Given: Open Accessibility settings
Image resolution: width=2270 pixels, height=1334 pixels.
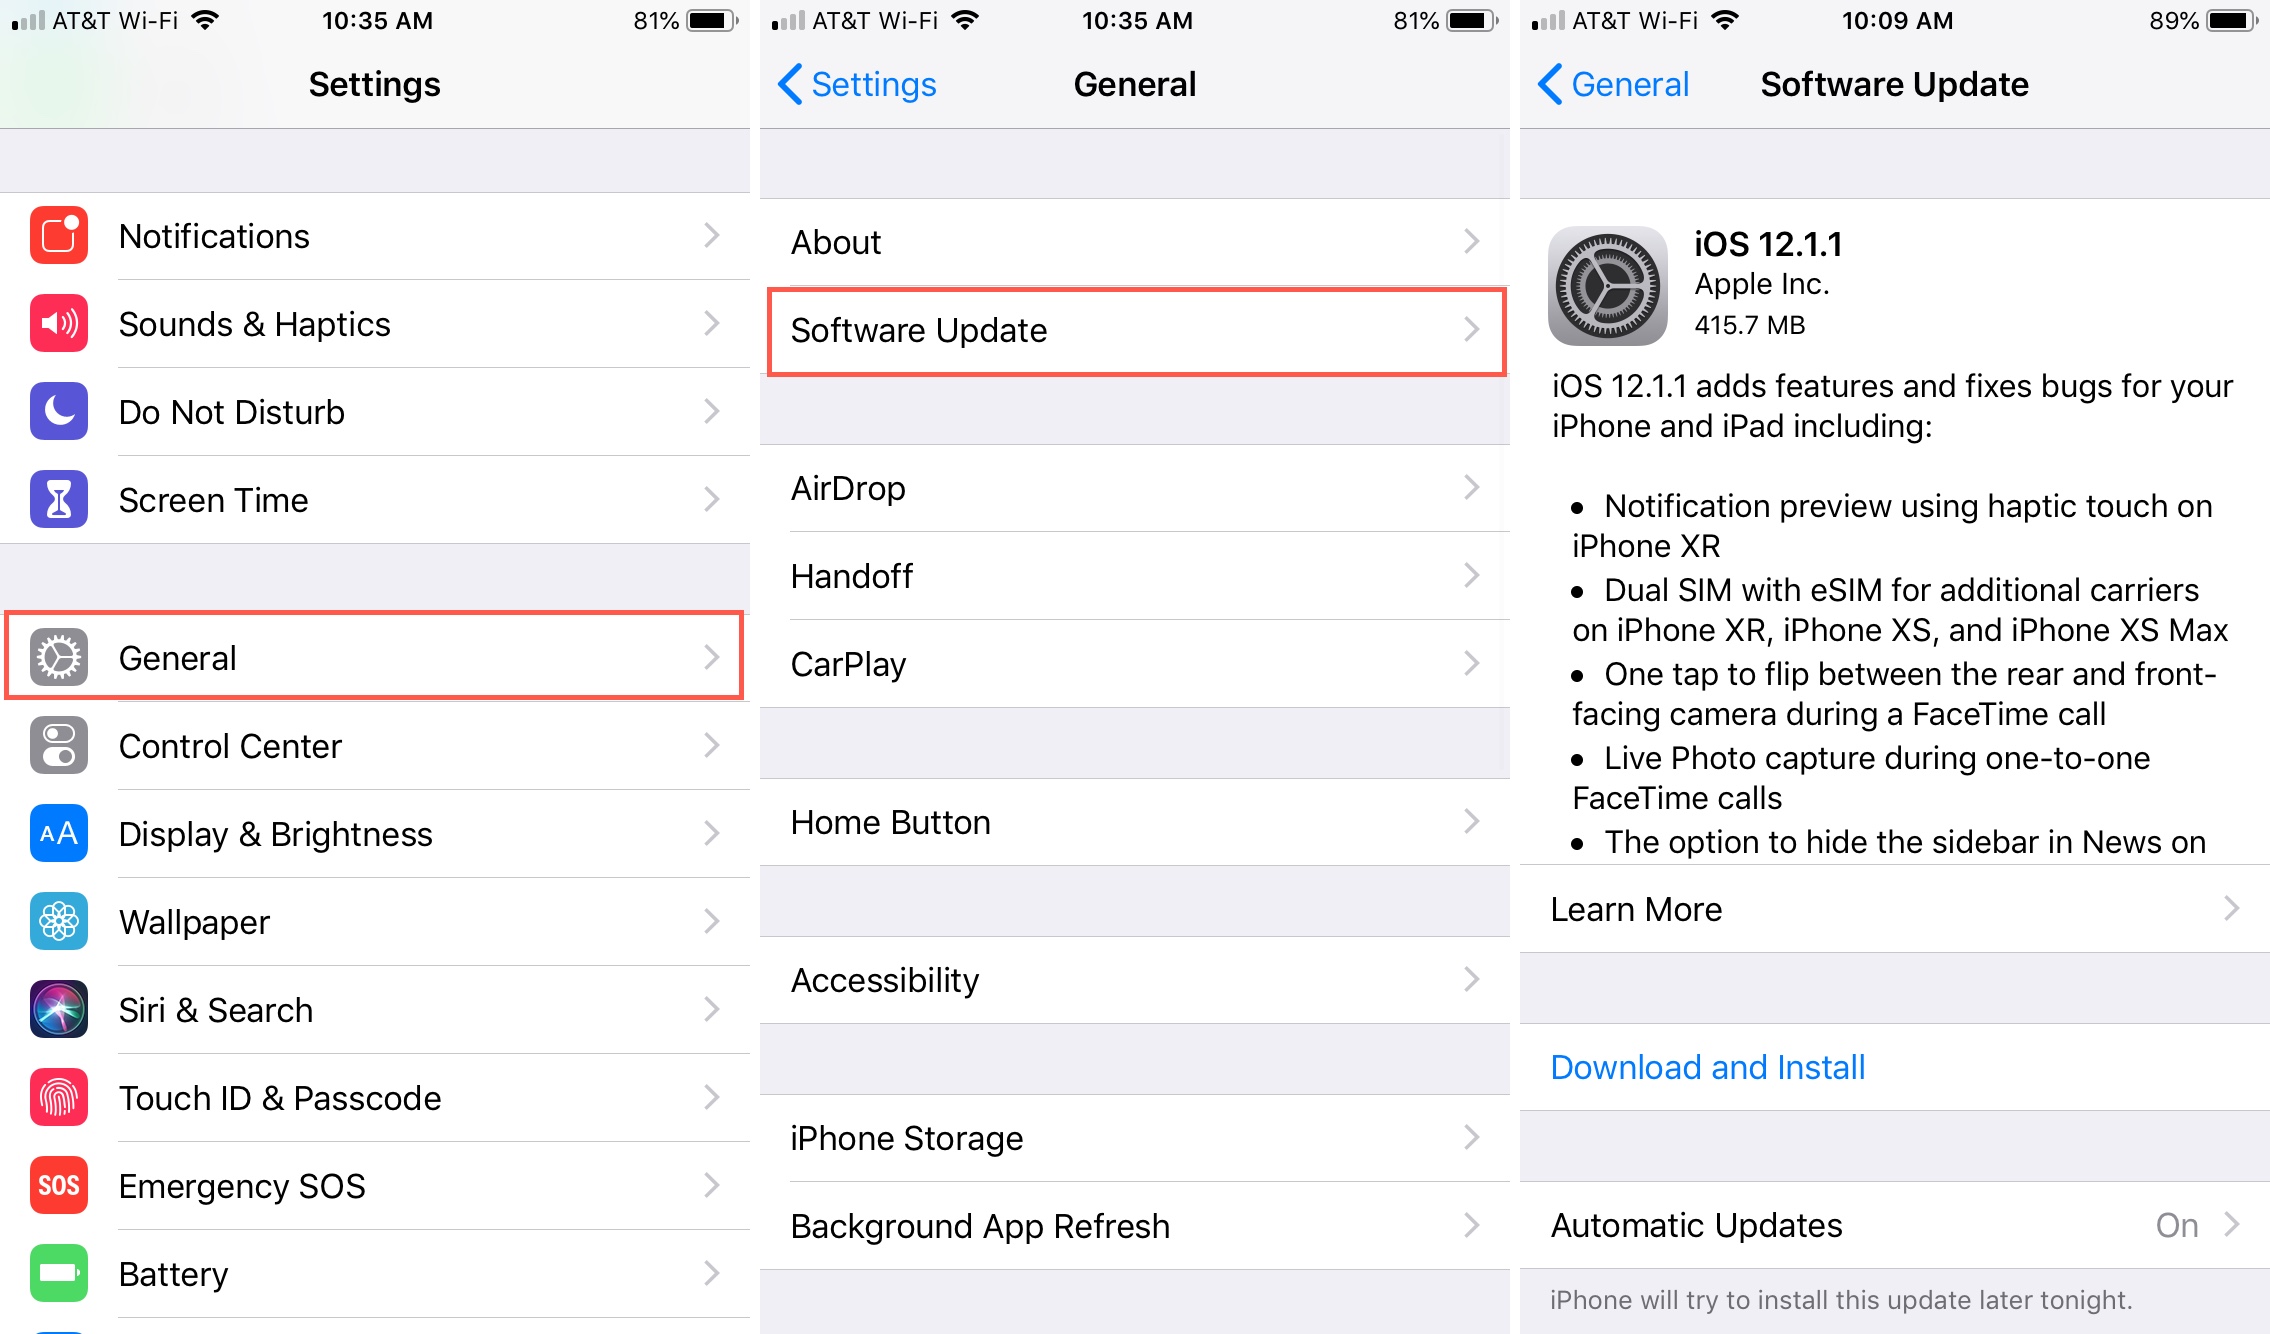Looking at the screenshot, I should (1132, 980).
